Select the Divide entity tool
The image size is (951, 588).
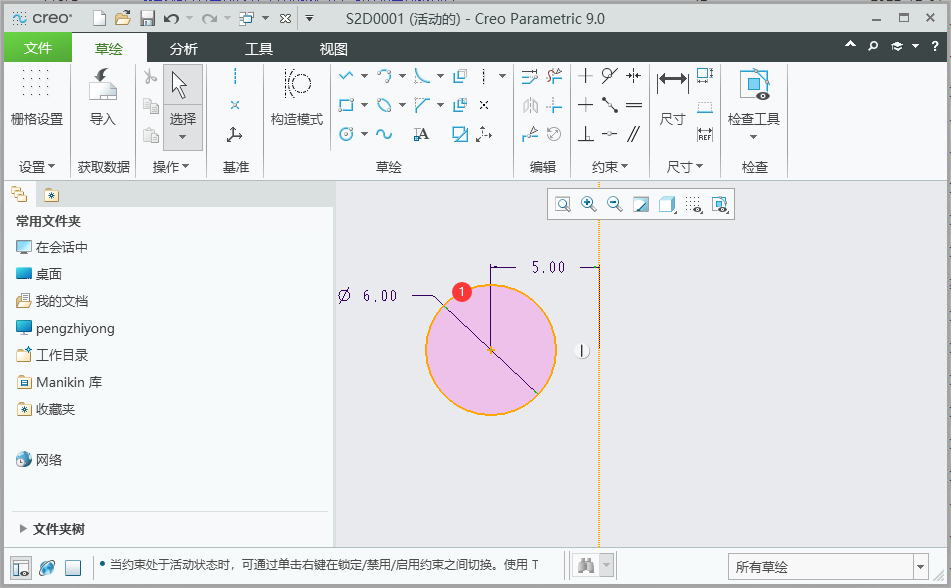click(x=529, y=134)
